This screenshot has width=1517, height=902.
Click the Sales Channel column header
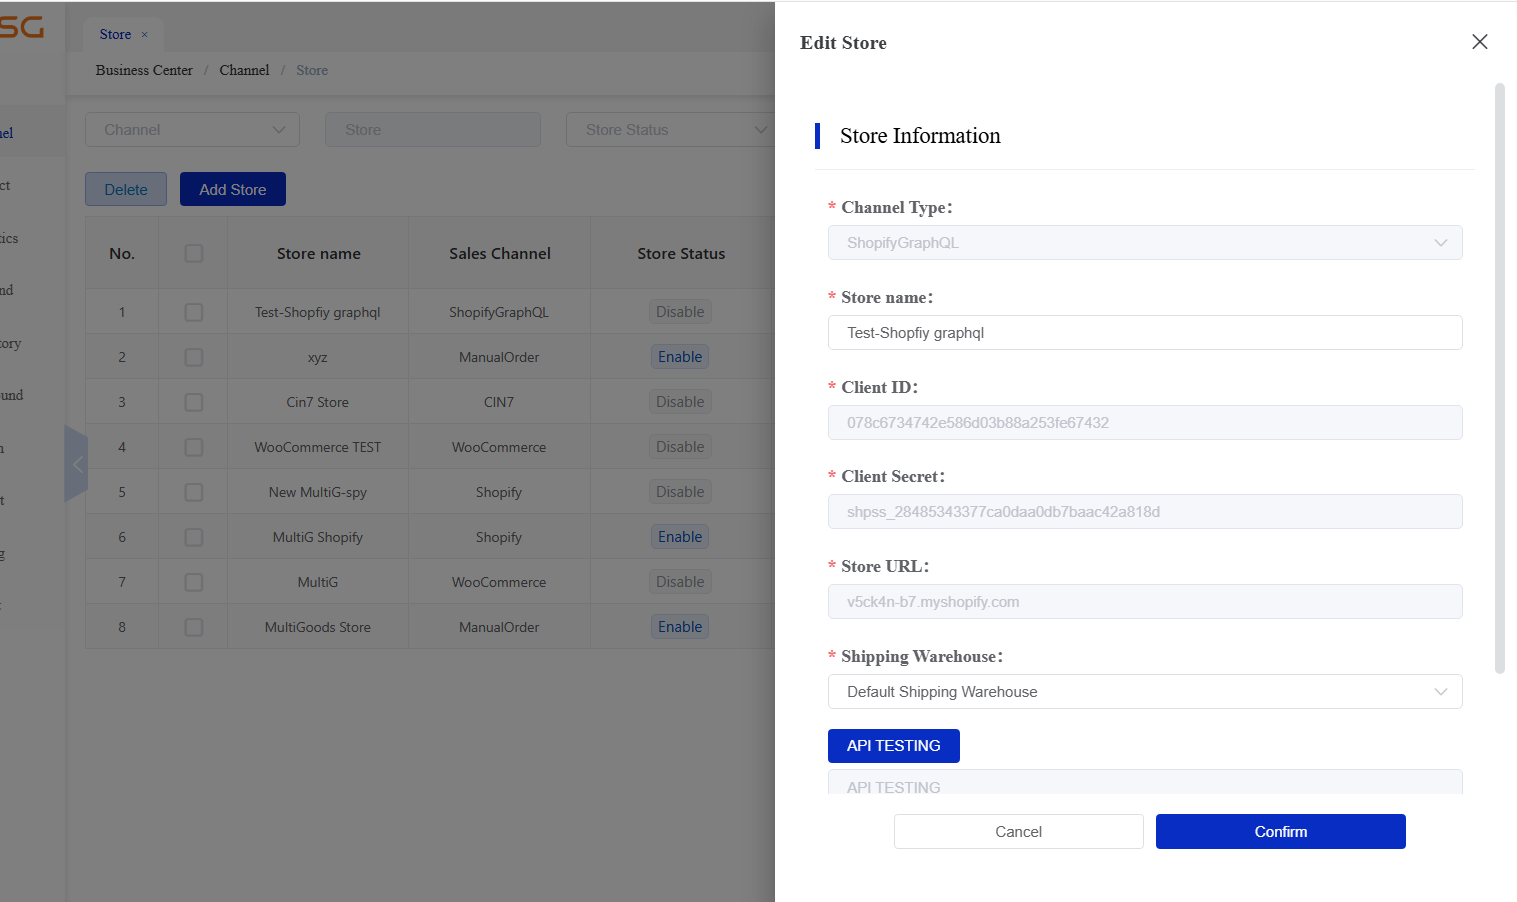click(x=500, y=254)
